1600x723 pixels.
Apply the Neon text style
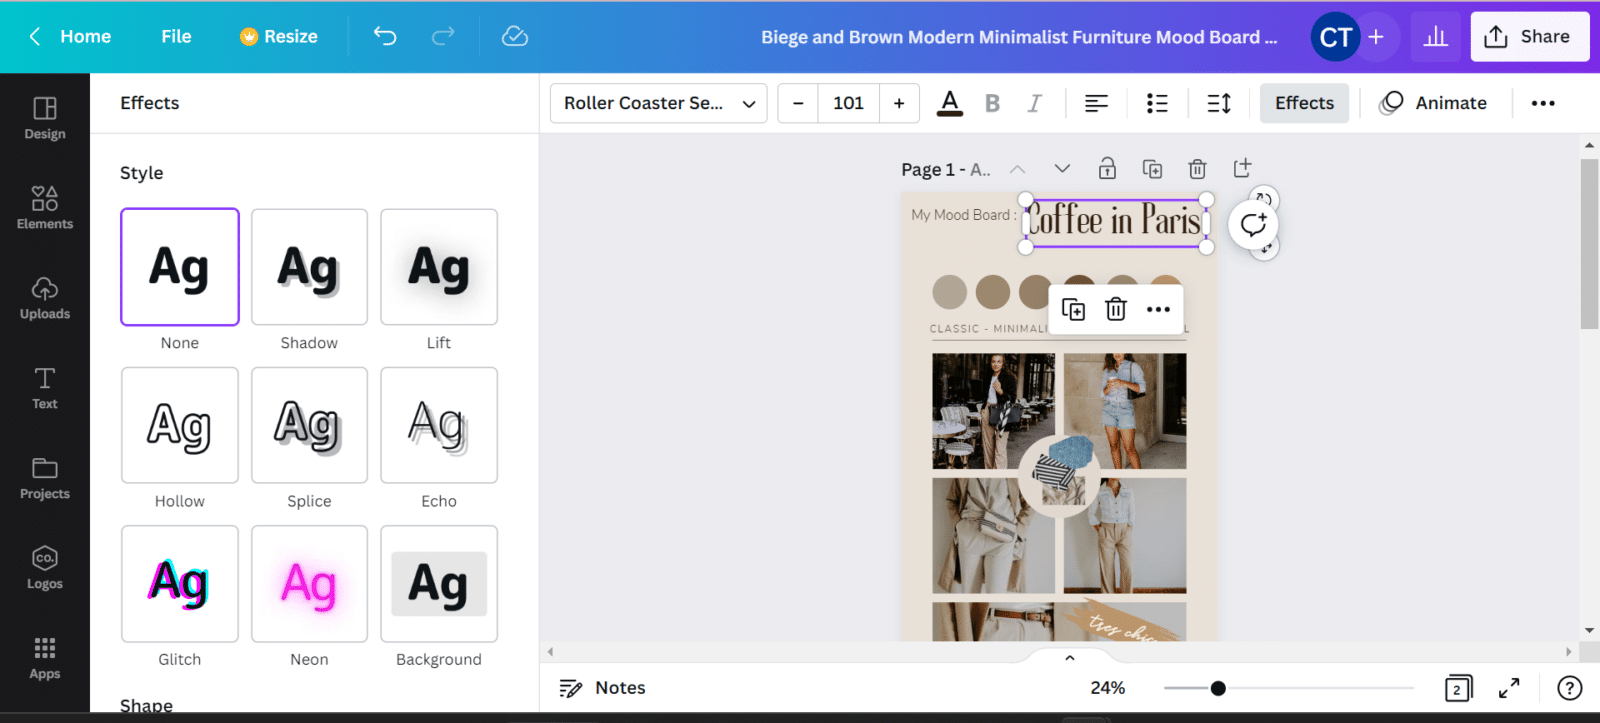309,584
